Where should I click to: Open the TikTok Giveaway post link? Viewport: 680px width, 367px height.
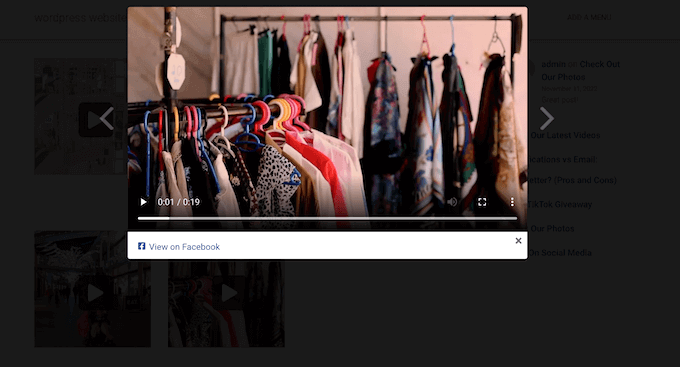[560, 204]
